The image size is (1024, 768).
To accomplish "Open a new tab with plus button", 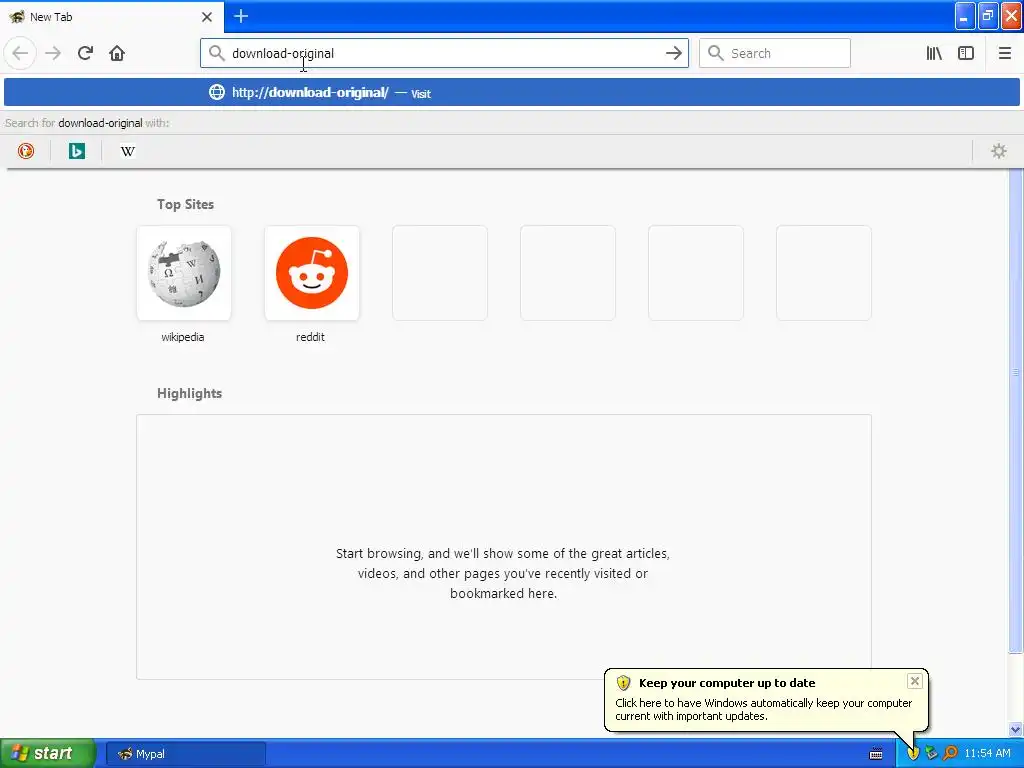I will pos(241,16).
